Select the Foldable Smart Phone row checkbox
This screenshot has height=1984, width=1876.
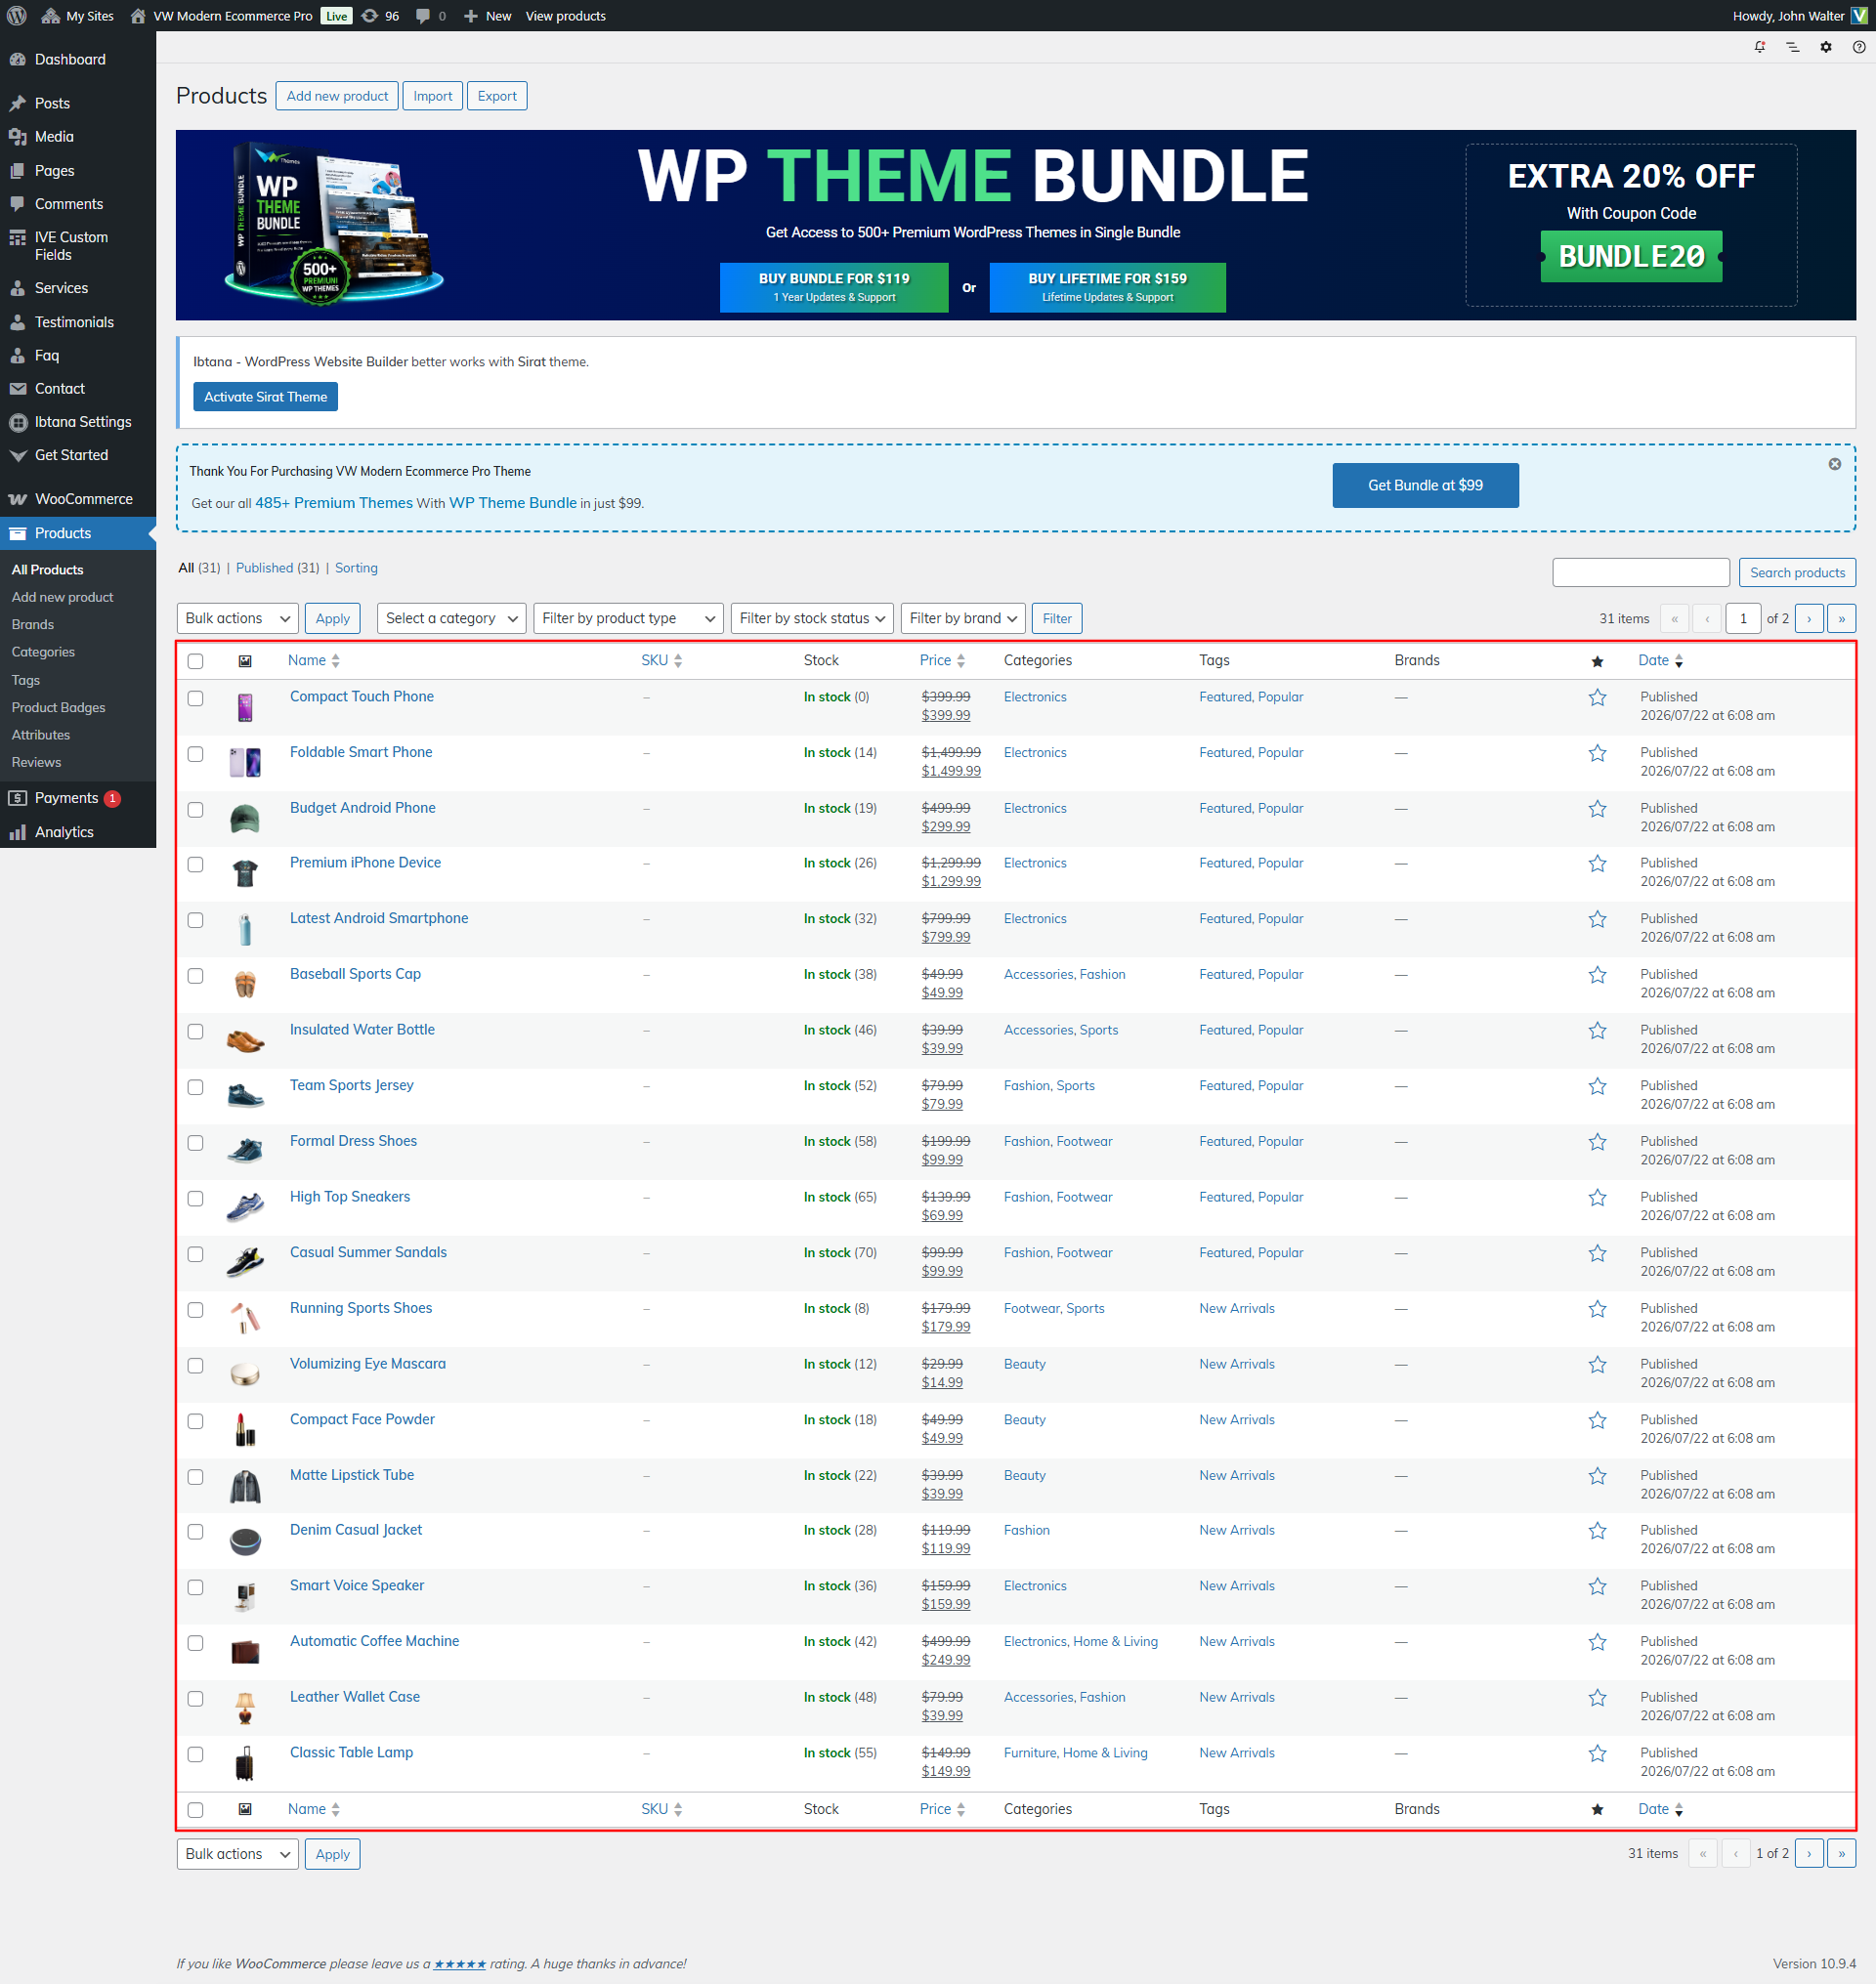click(195, 754)
